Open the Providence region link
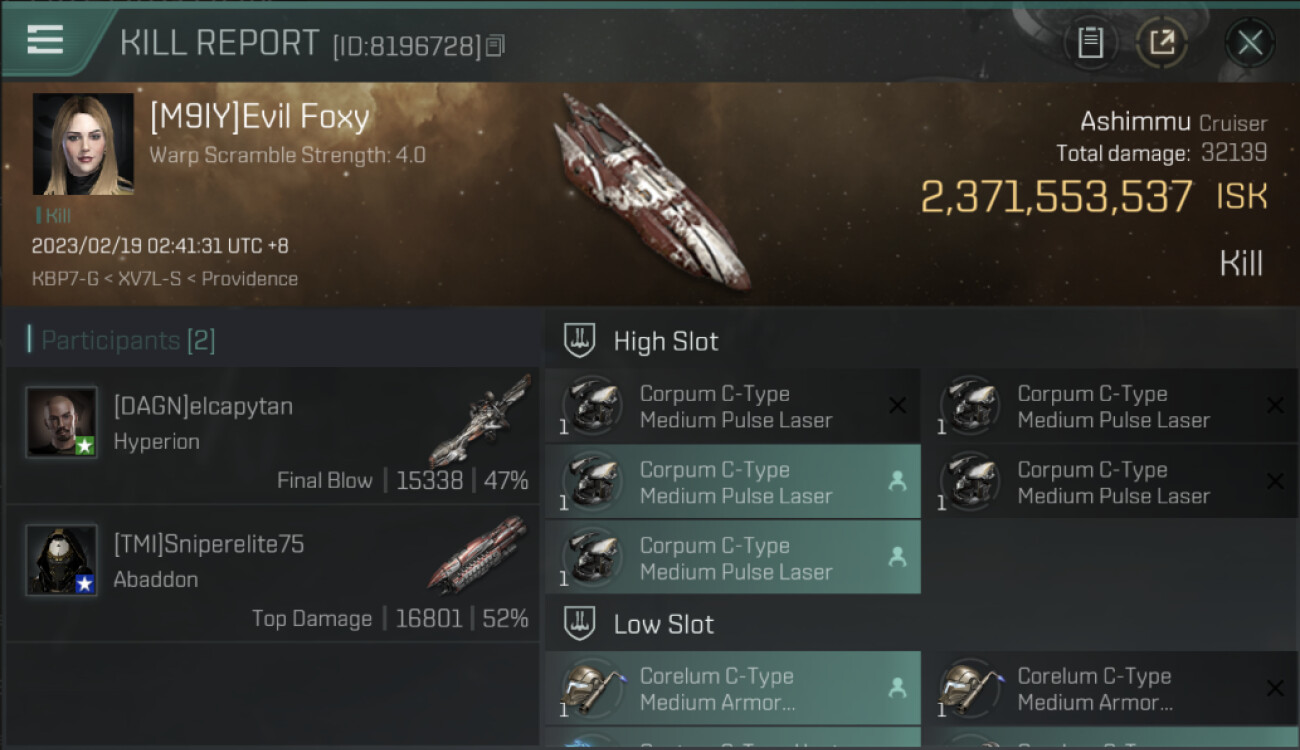The image size is (1300, 750). (x=250, y=279)
